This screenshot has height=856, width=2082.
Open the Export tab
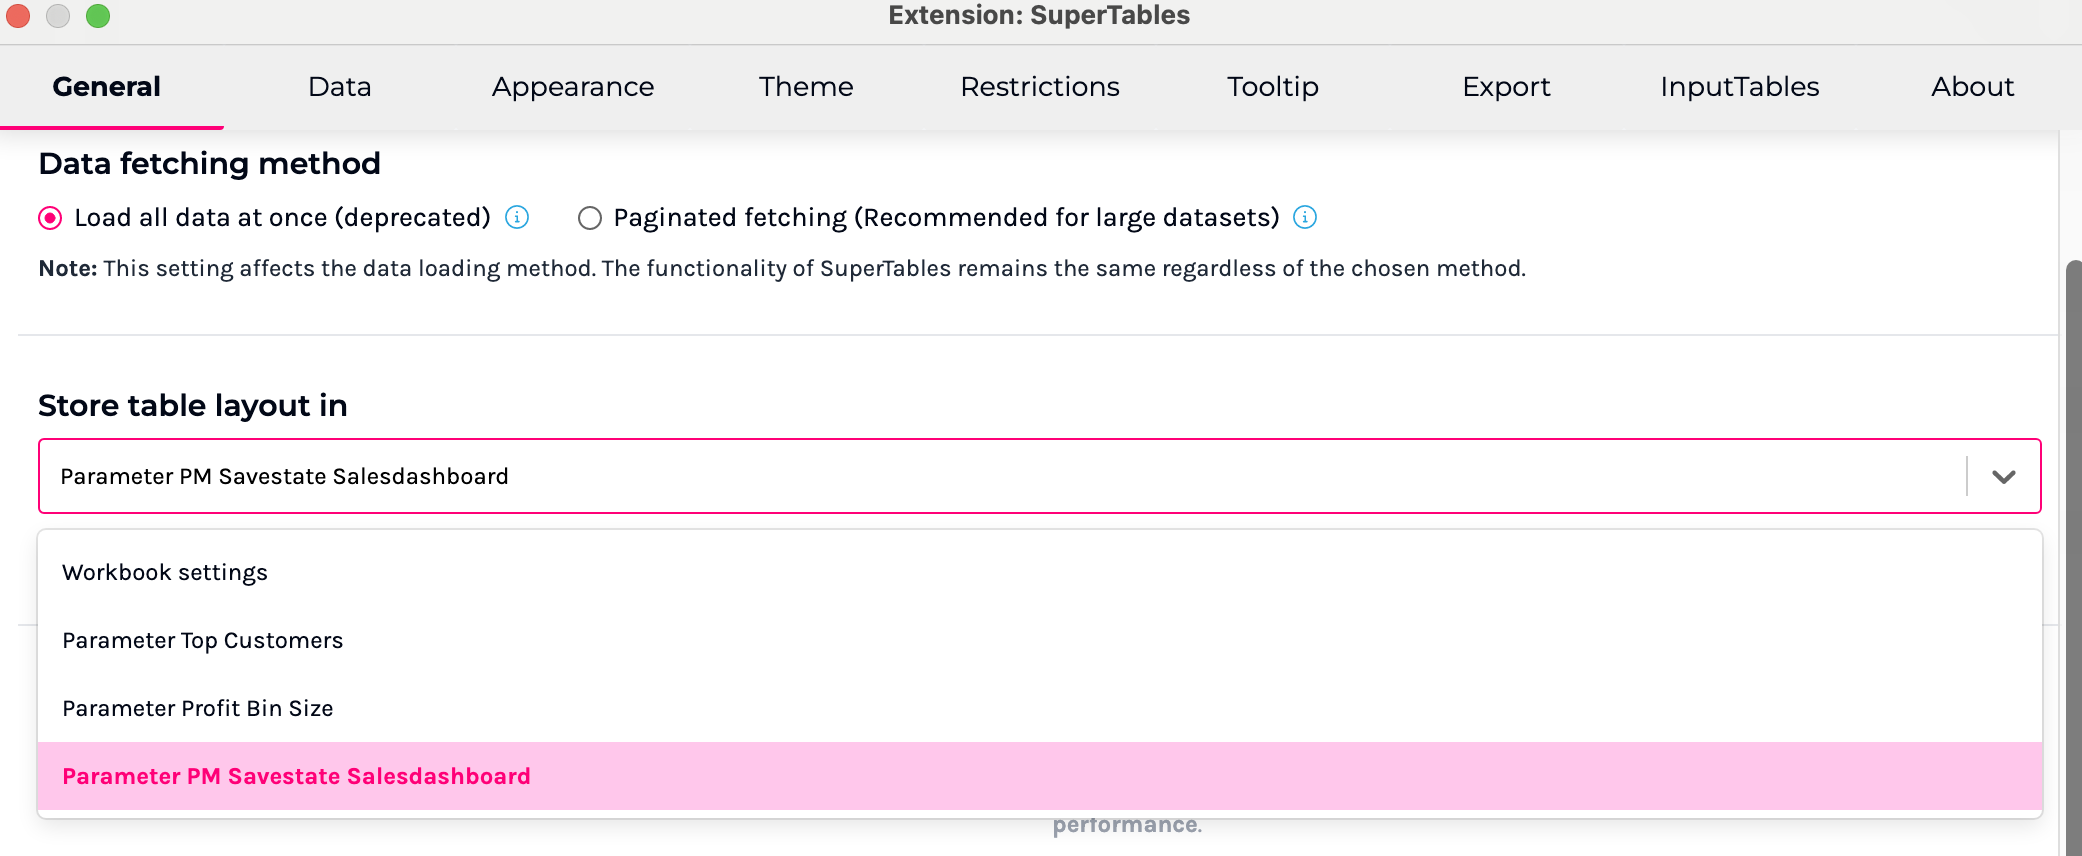point(1506,87)
